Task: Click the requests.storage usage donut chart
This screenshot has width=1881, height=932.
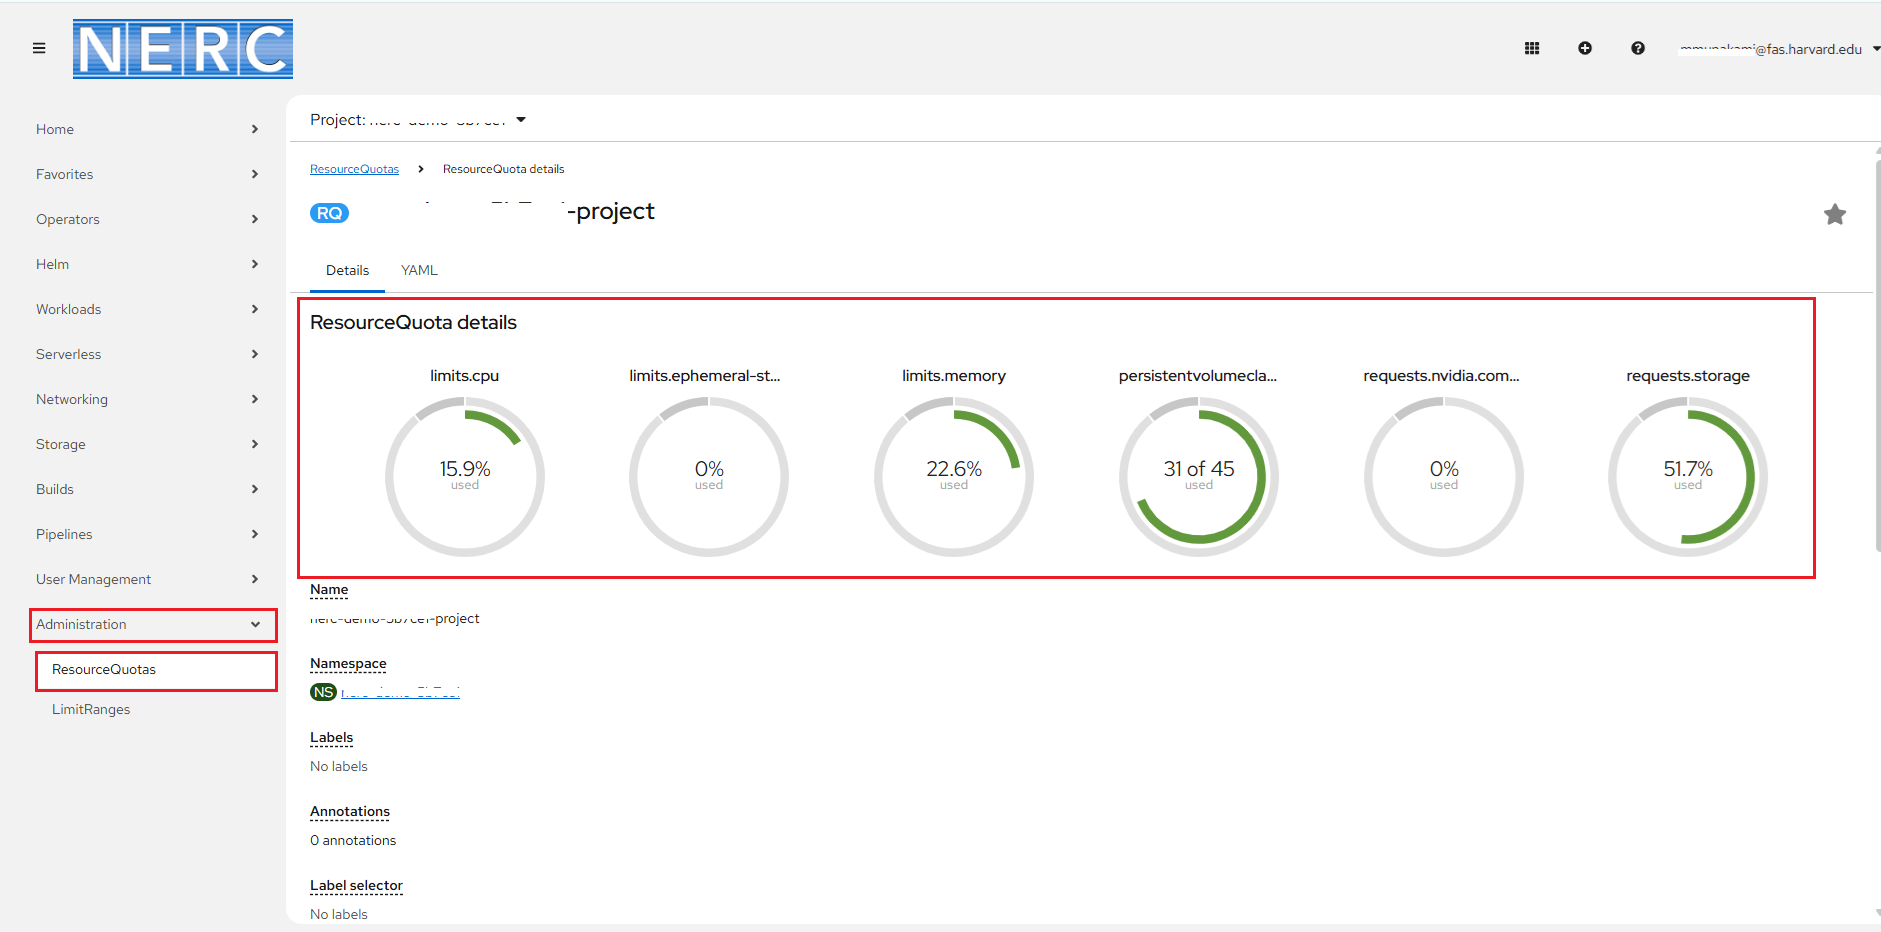Action: pyautogui.click(x=1687, y=476)
